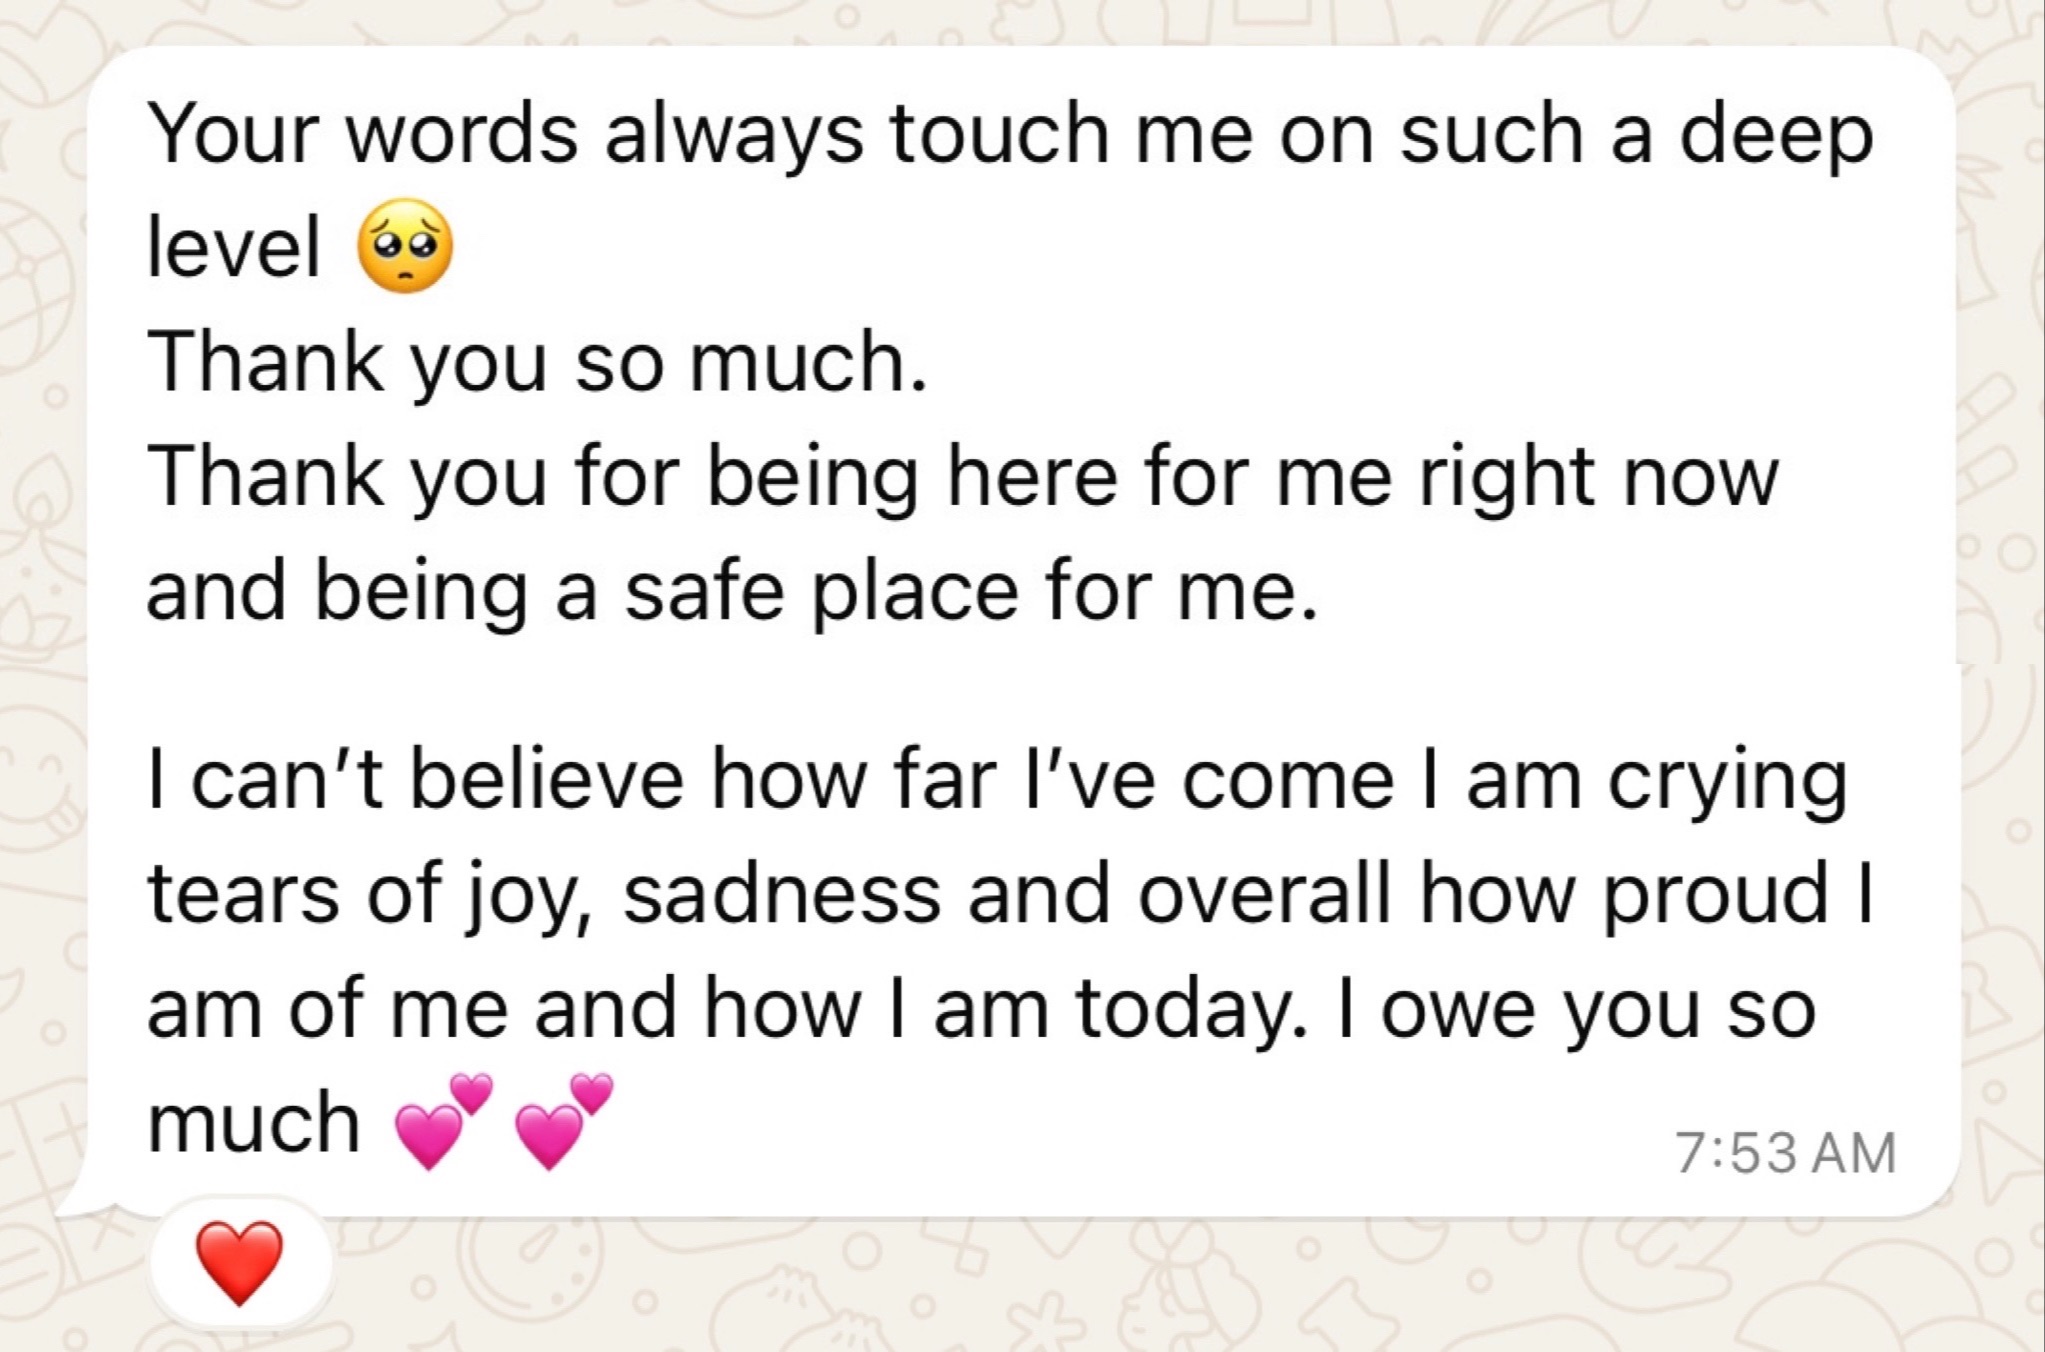
Task: Click the line "Thank you so much."
Action: click(538, 364)
